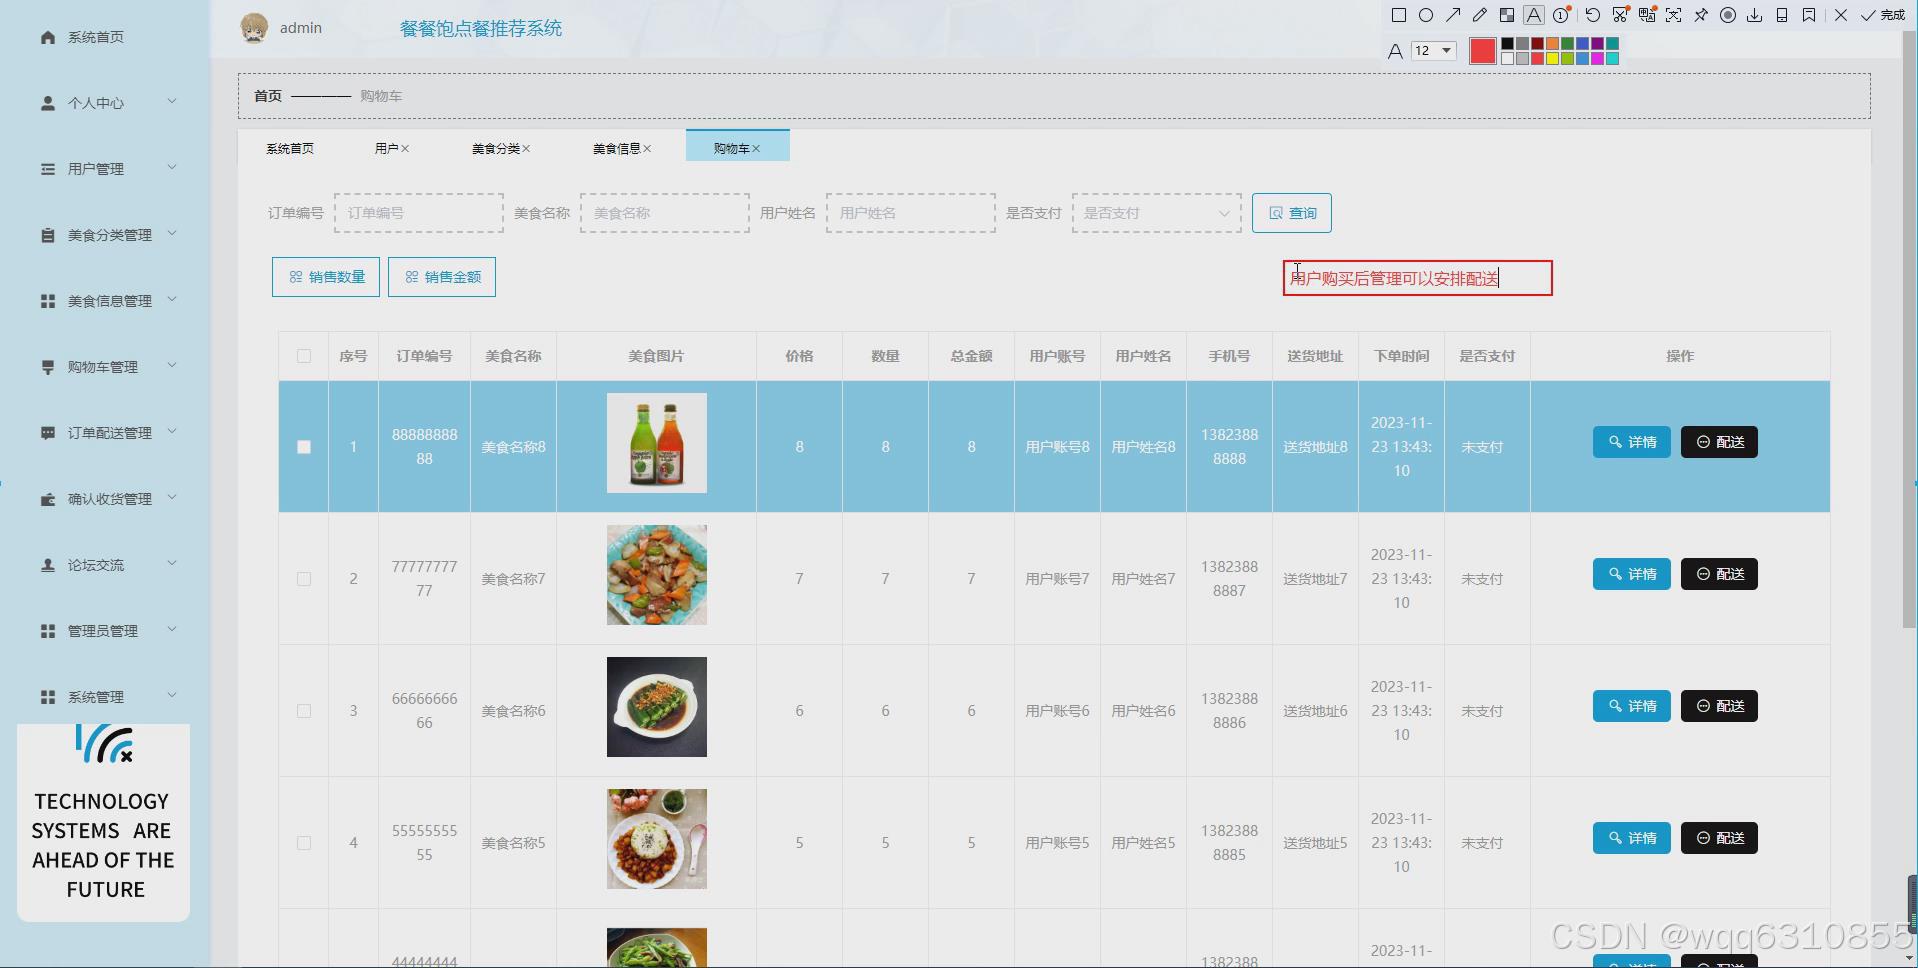Switch to the 美食信息 tab
Screen dimensions: 1918x968
(x=617, y=148)
